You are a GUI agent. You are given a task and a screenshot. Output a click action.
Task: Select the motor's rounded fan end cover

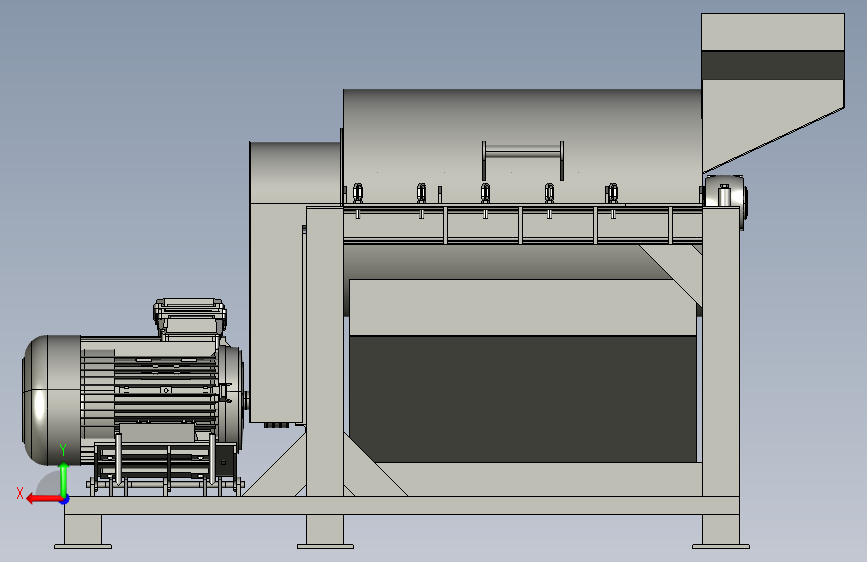(51, 399)
